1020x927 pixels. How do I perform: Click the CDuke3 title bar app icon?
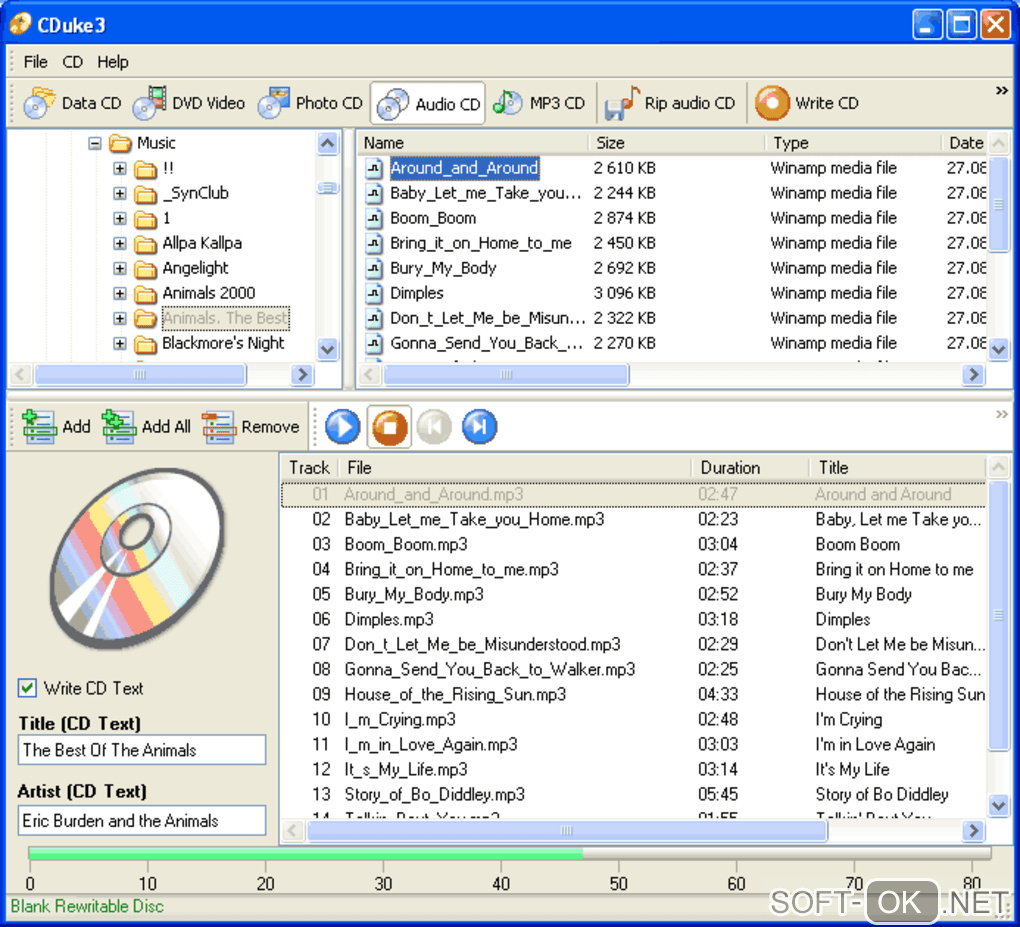(x=20, y=23)
